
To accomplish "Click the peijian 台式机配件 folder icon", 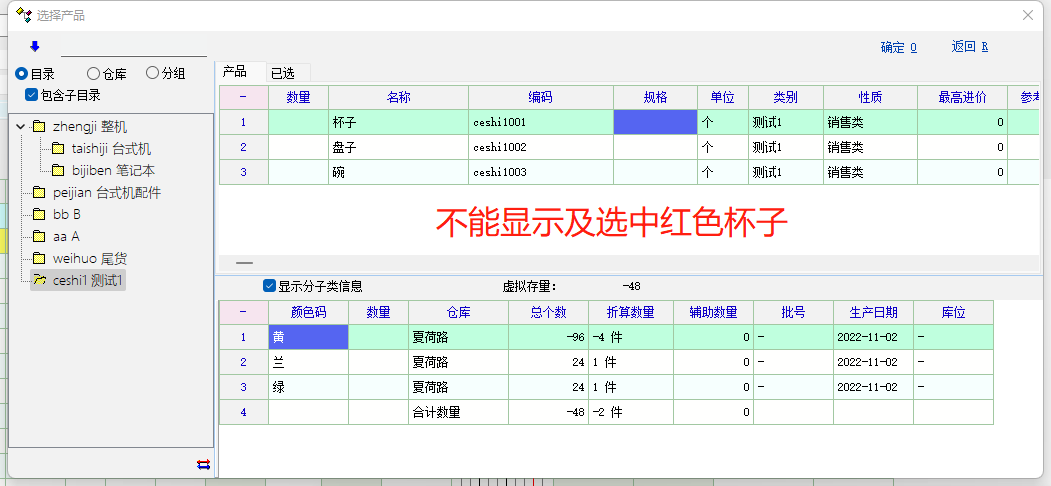I will click(x=40, y=193).
